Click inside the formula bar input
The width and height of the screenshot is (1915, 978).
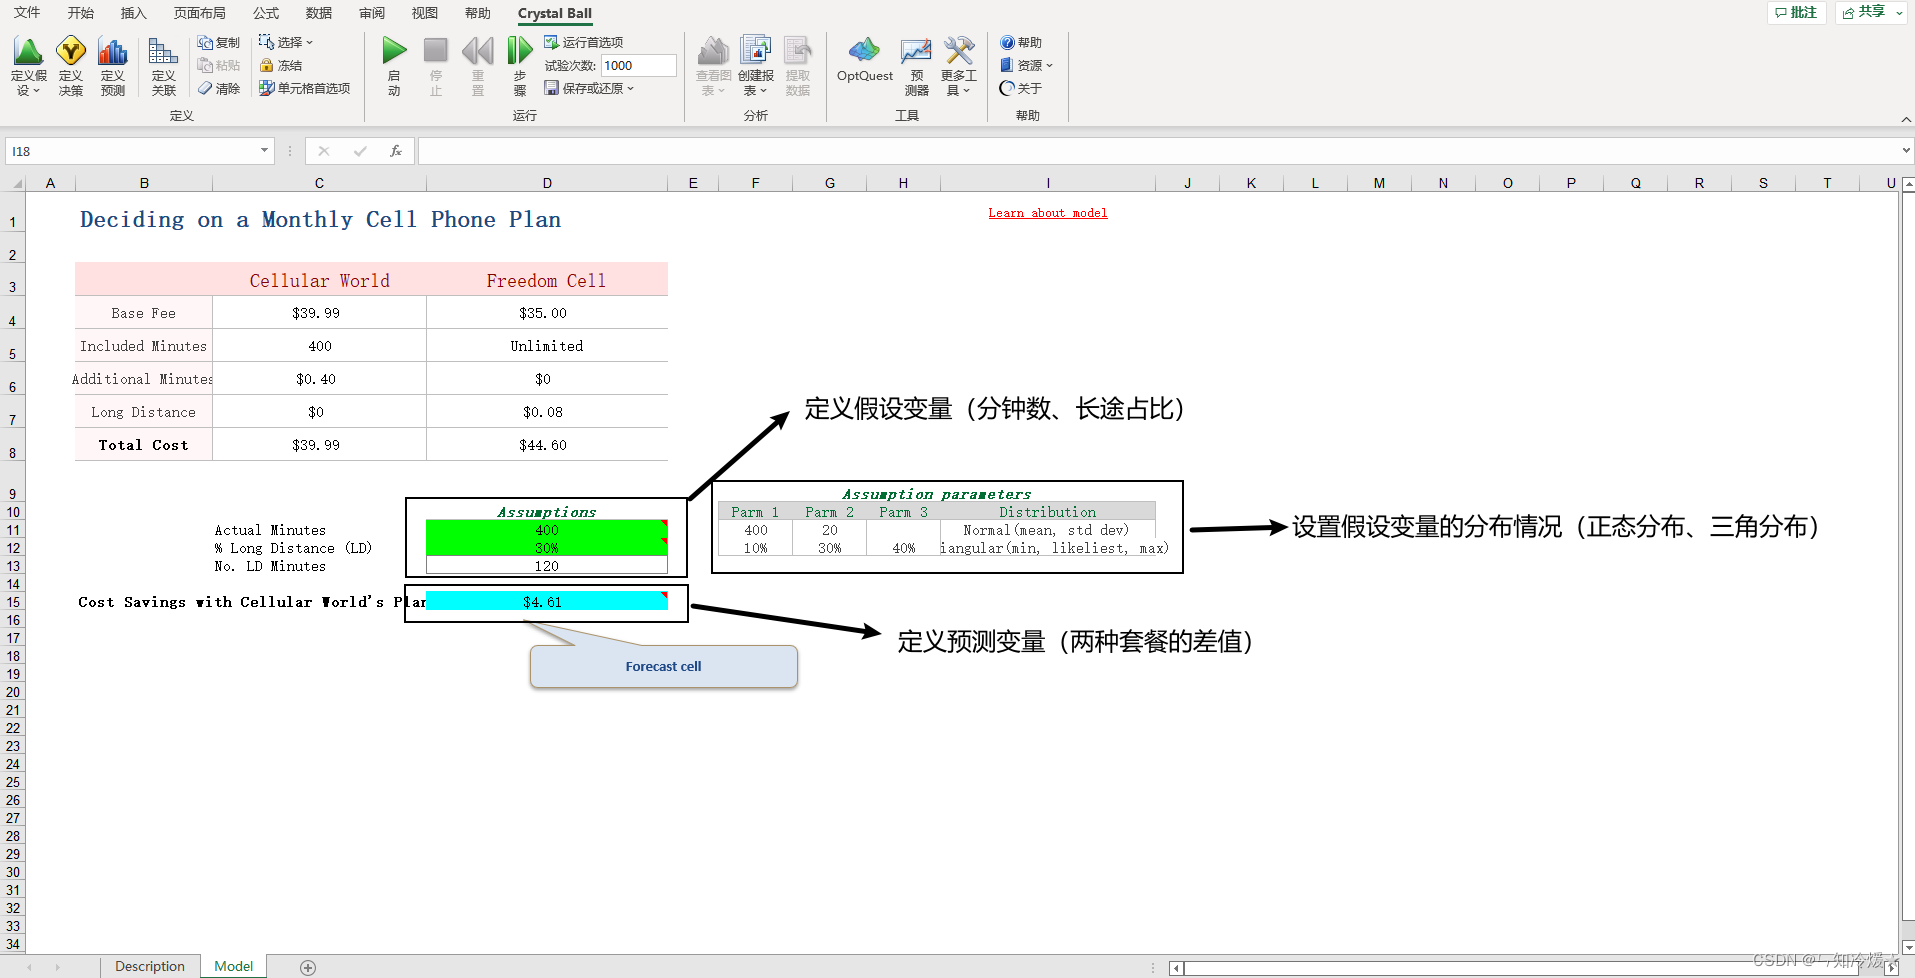point(1157,151)
